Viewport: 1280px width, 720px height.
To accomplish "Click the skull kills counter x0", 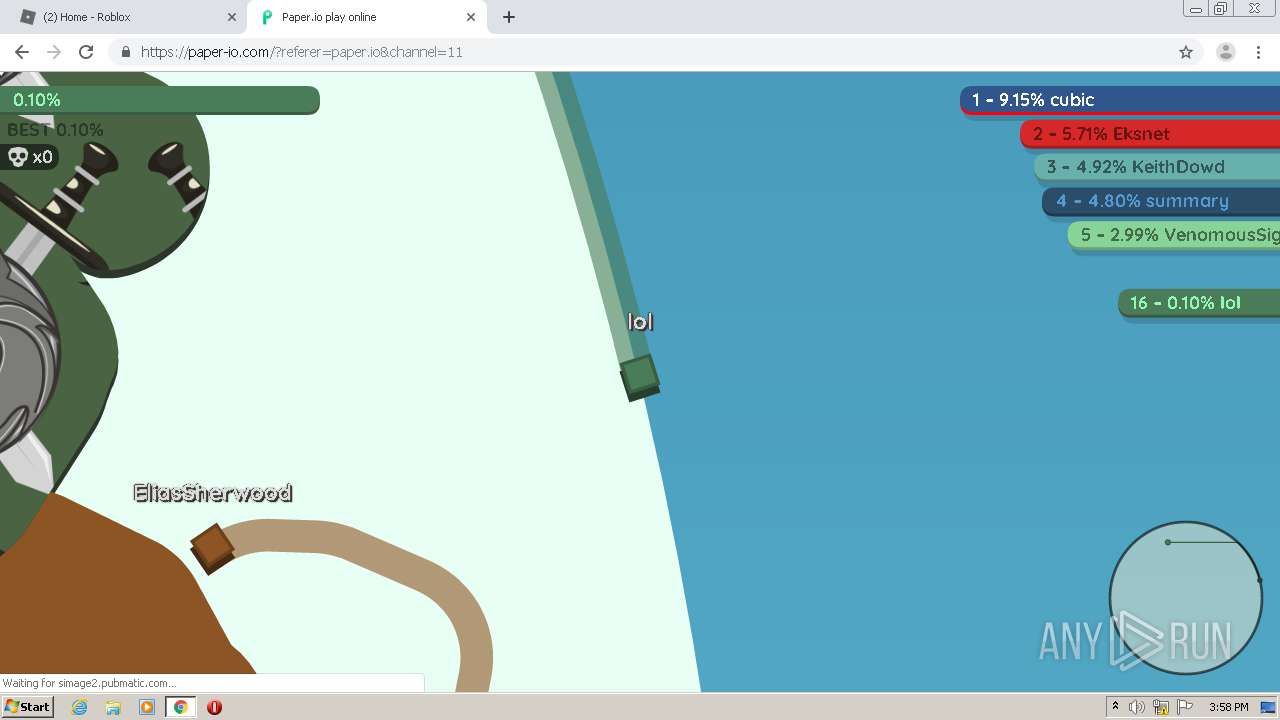I will (29, 157).
